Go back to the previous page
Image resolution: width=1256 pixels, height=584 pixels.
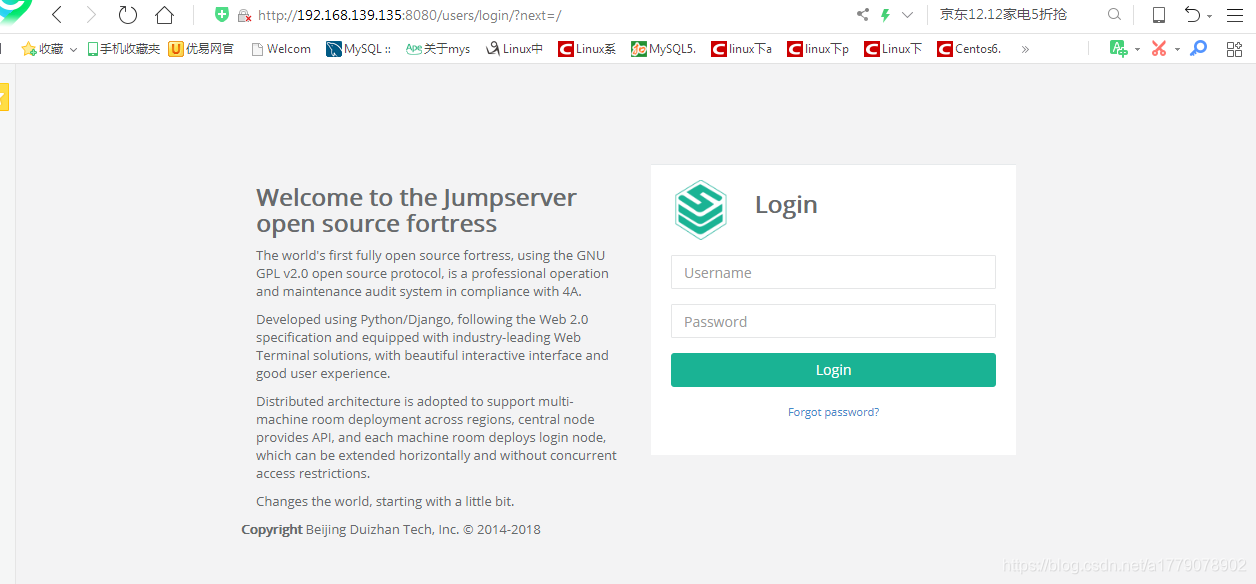click(x=57, y=15)
